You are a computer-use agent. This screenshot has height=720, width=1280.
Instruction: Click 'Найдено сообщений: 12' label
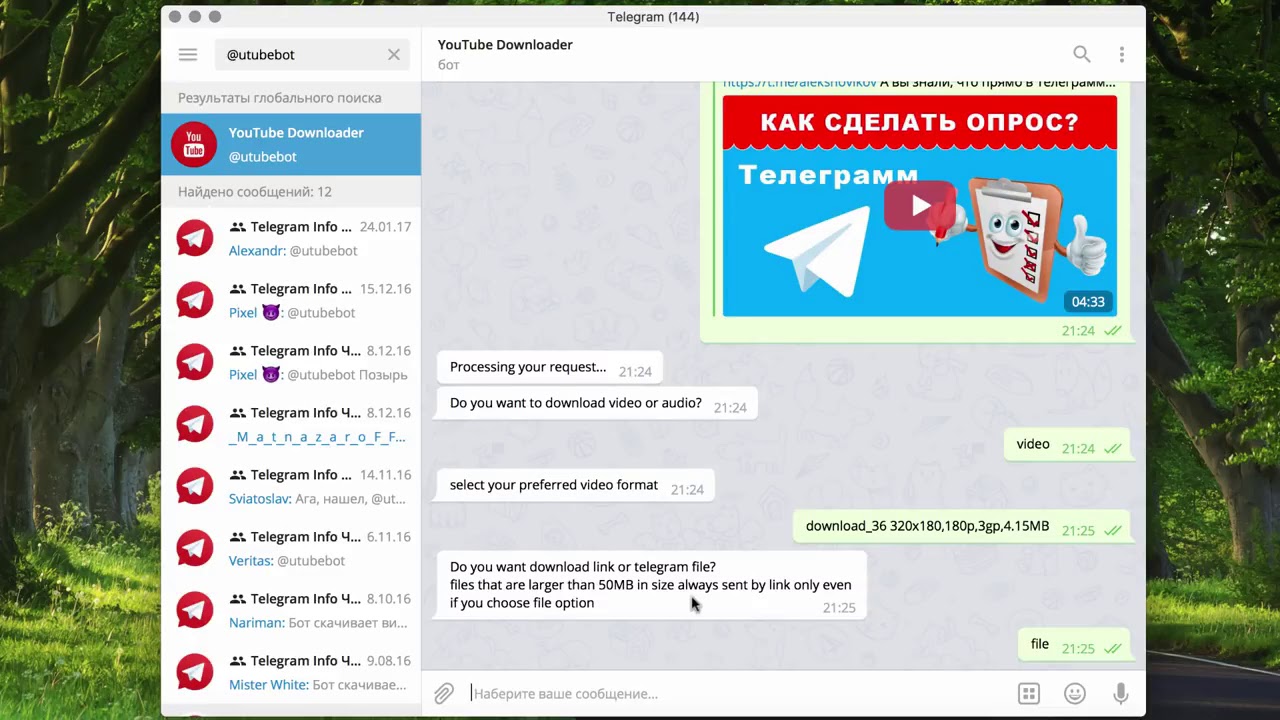tap(255, 192)
